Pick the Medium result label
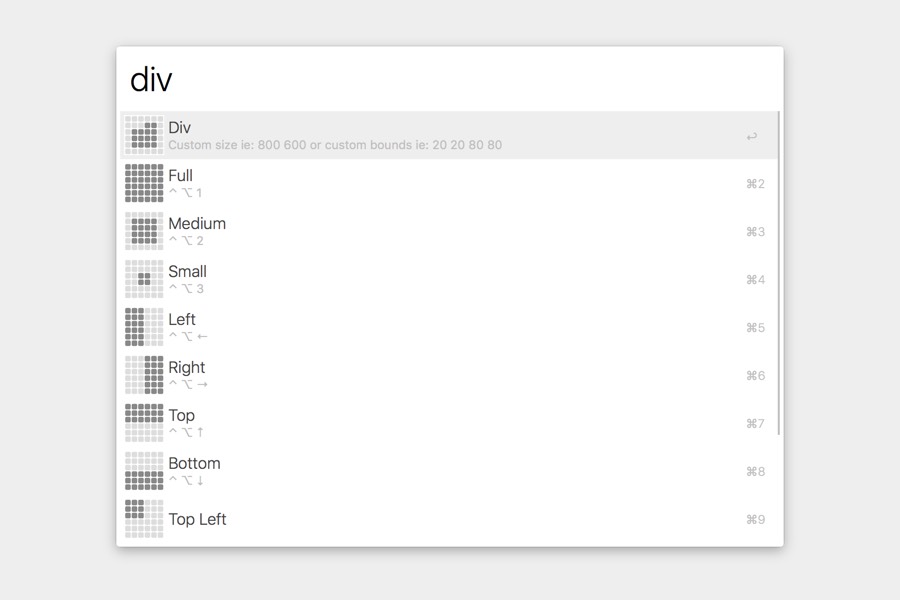 (197, 224)
